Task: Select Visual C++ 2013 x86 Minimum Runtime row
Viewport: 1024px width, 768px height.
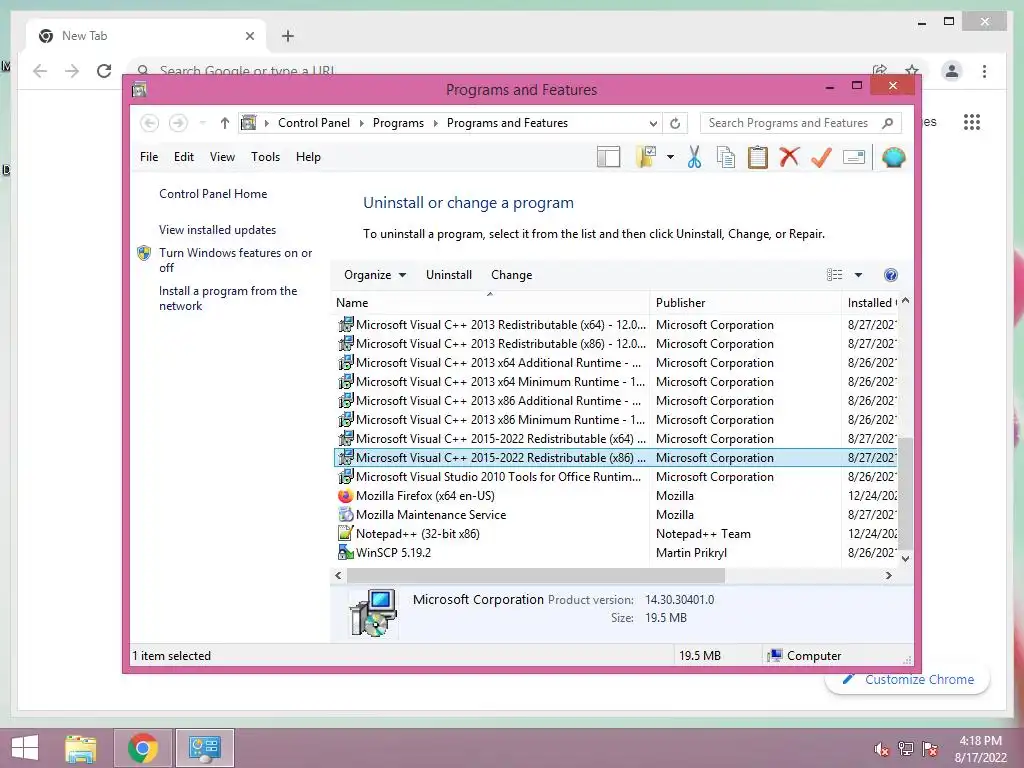Action: pos(615,420)
